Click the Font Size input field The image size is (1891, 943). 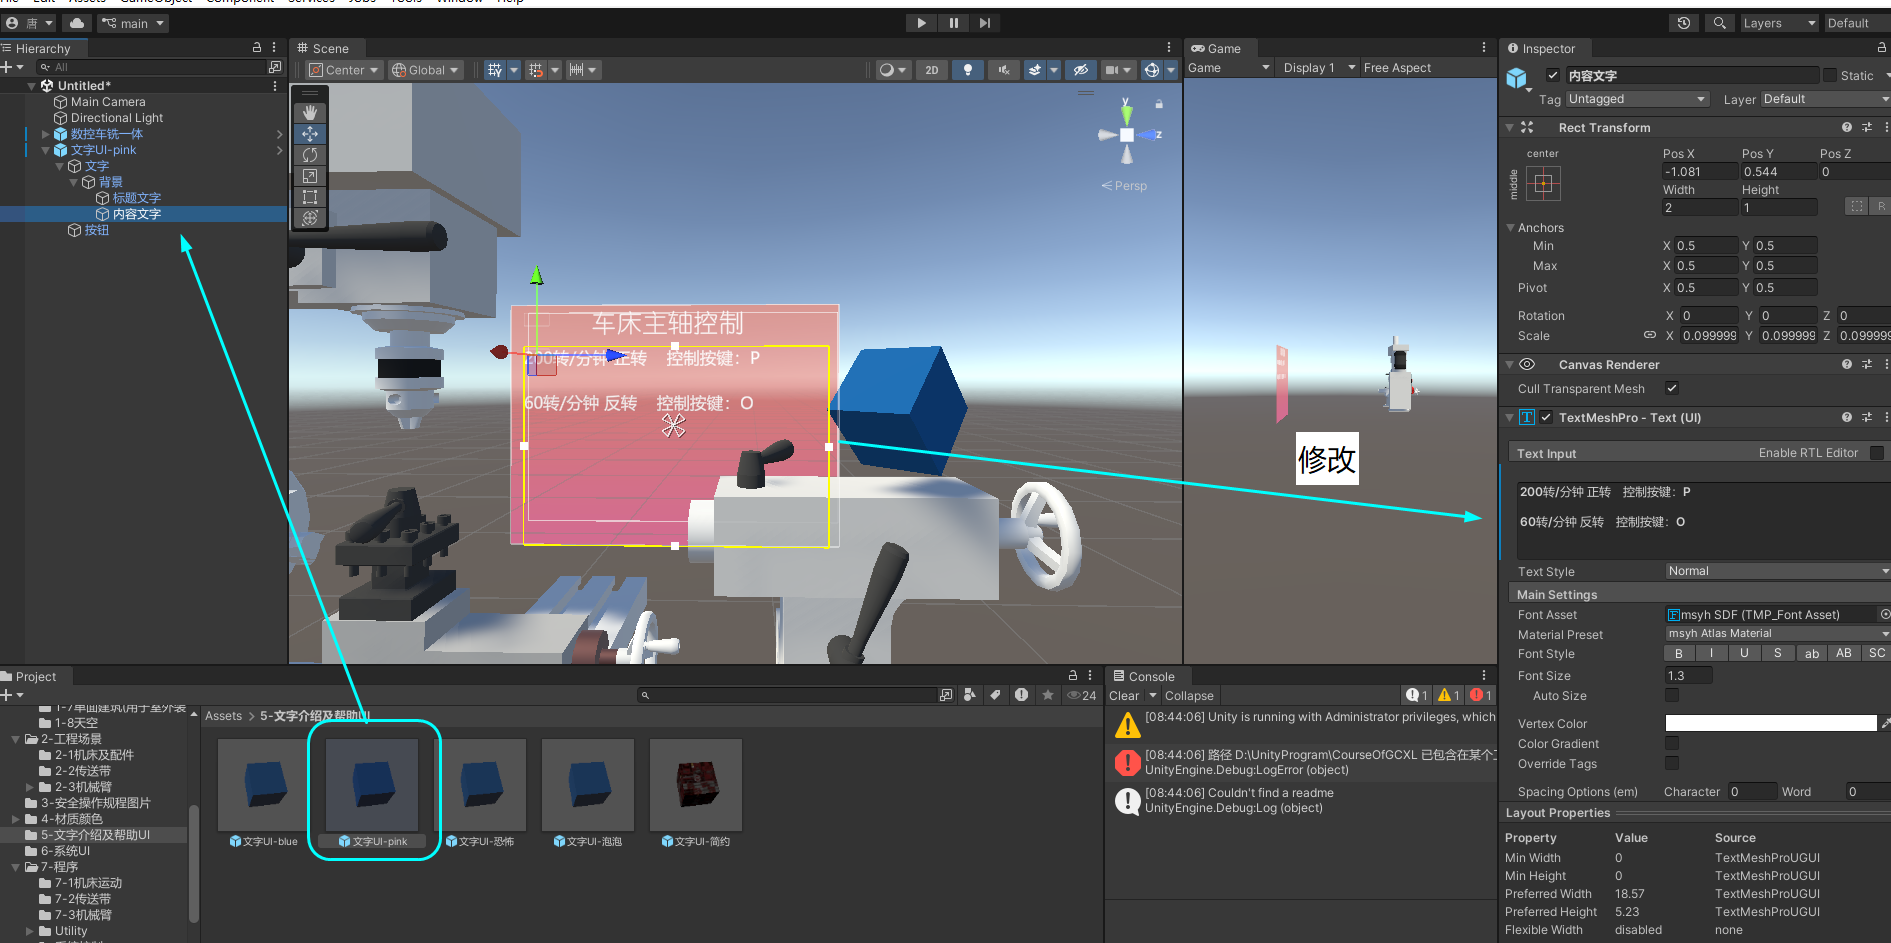(1688, 675)
